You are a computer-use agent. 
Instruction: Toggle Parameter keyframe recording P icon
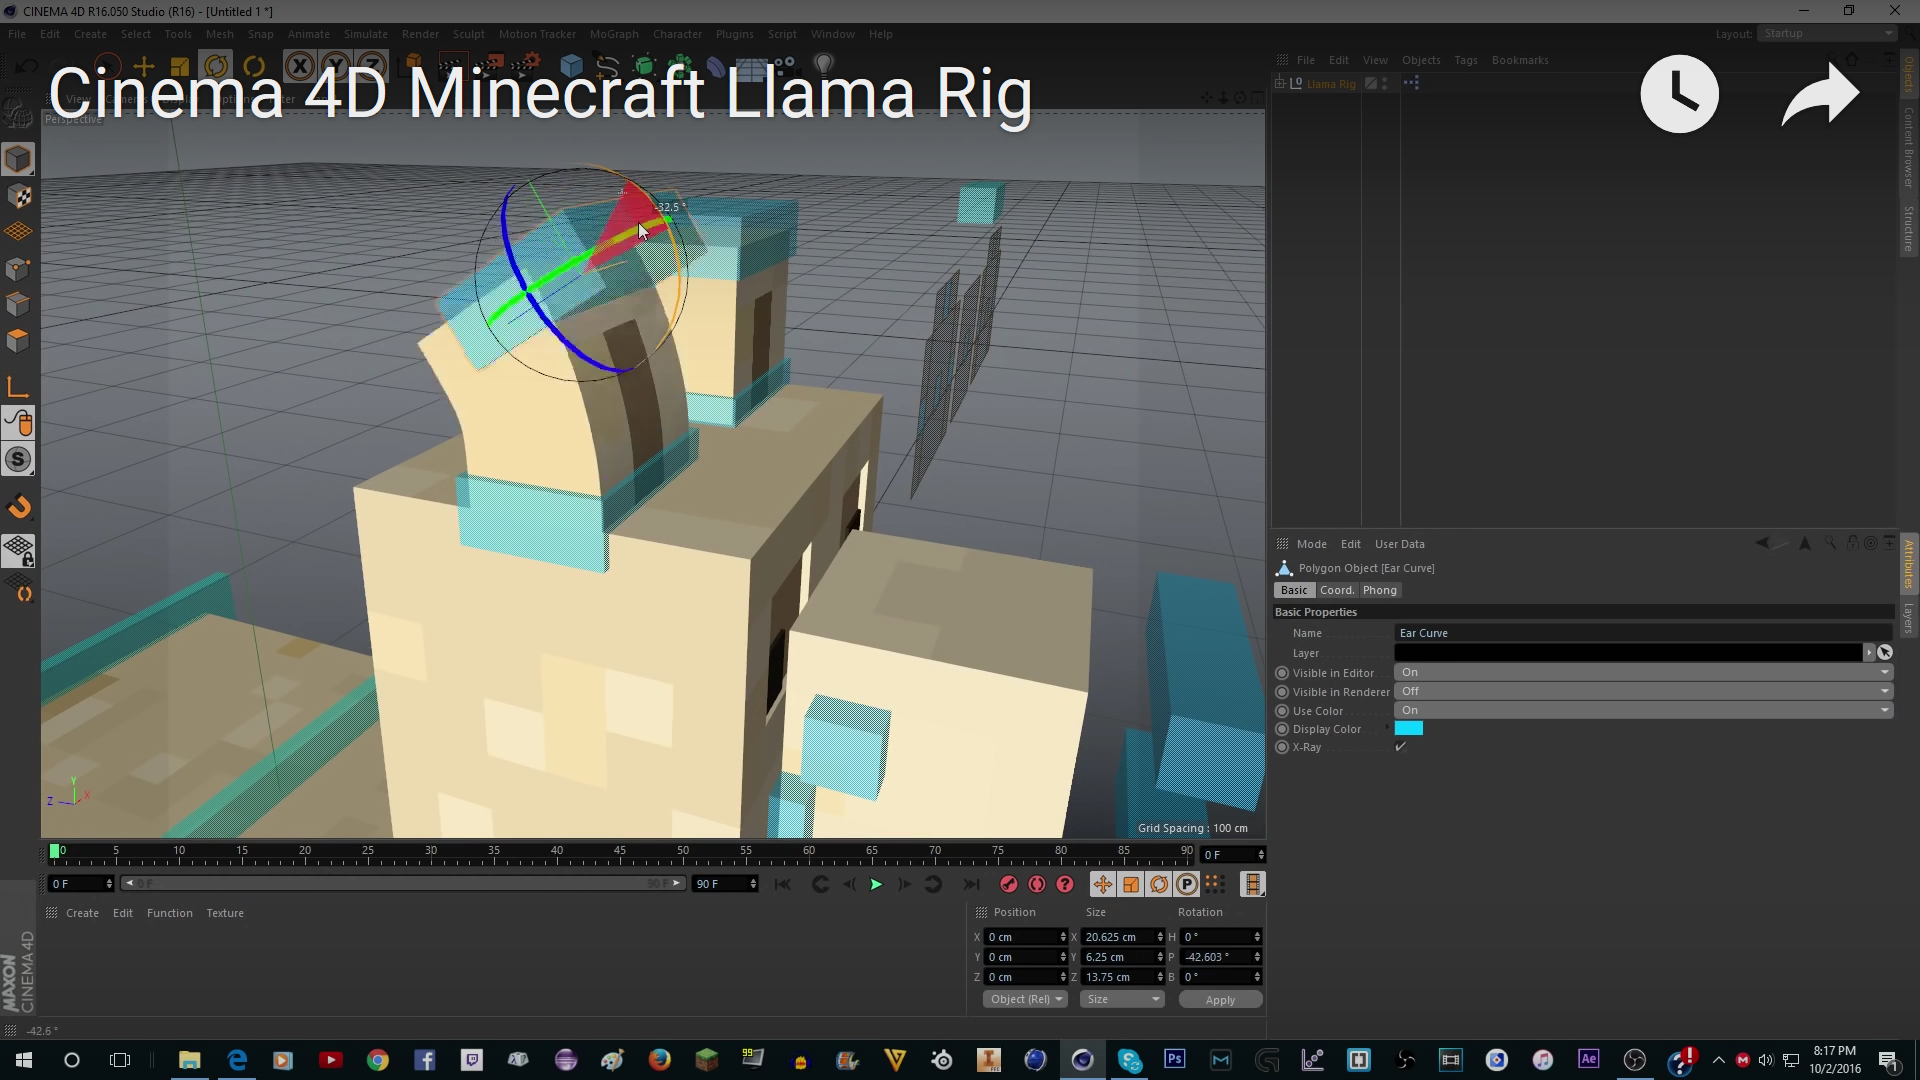(x=1186, y=884)
